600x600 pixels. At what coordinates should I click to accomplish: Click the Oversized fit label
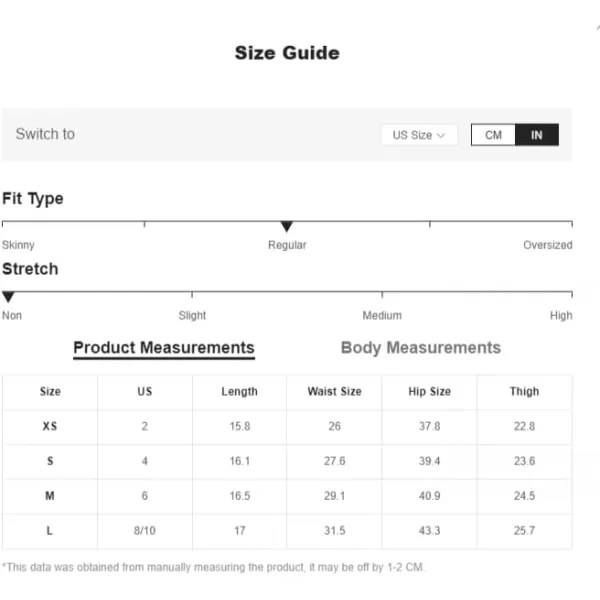click(x=548, y=245)
